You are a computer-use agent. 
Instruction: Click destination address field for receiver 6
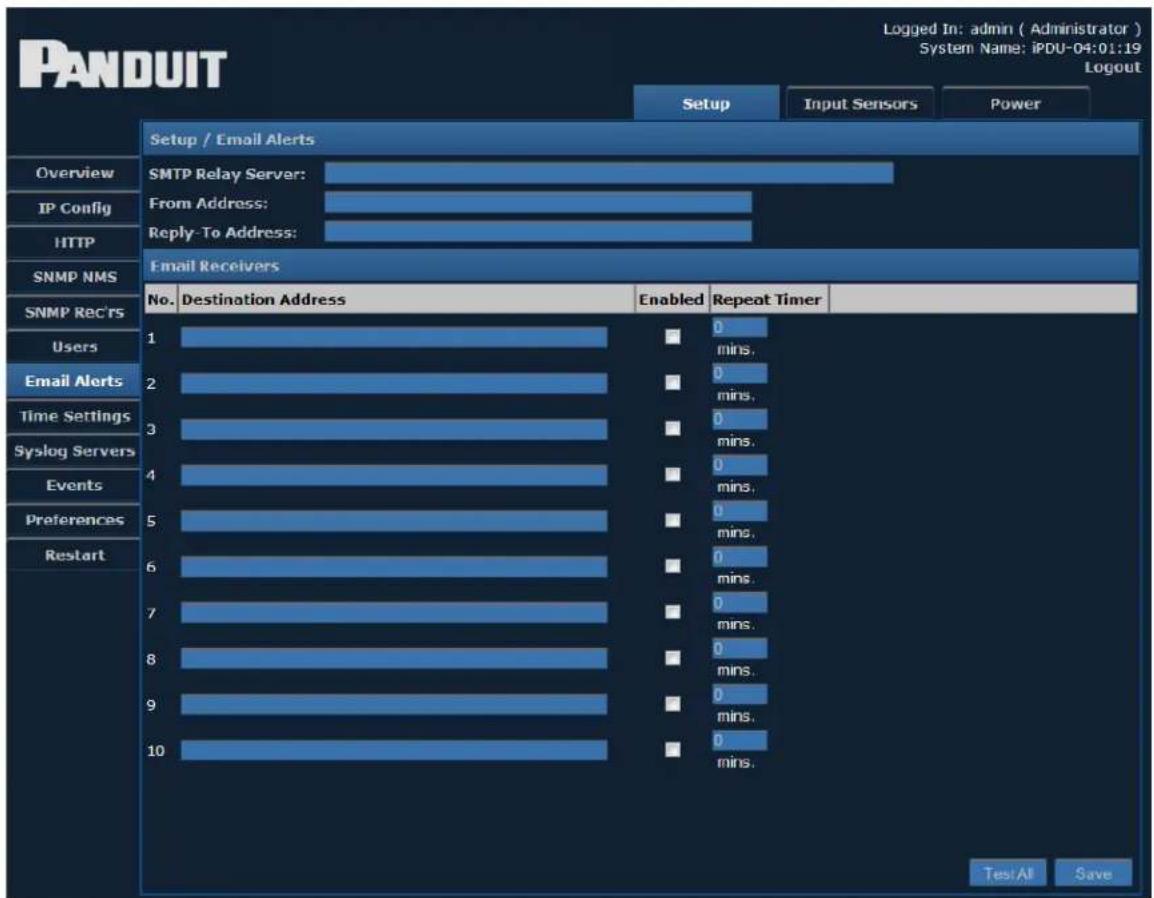394,567
